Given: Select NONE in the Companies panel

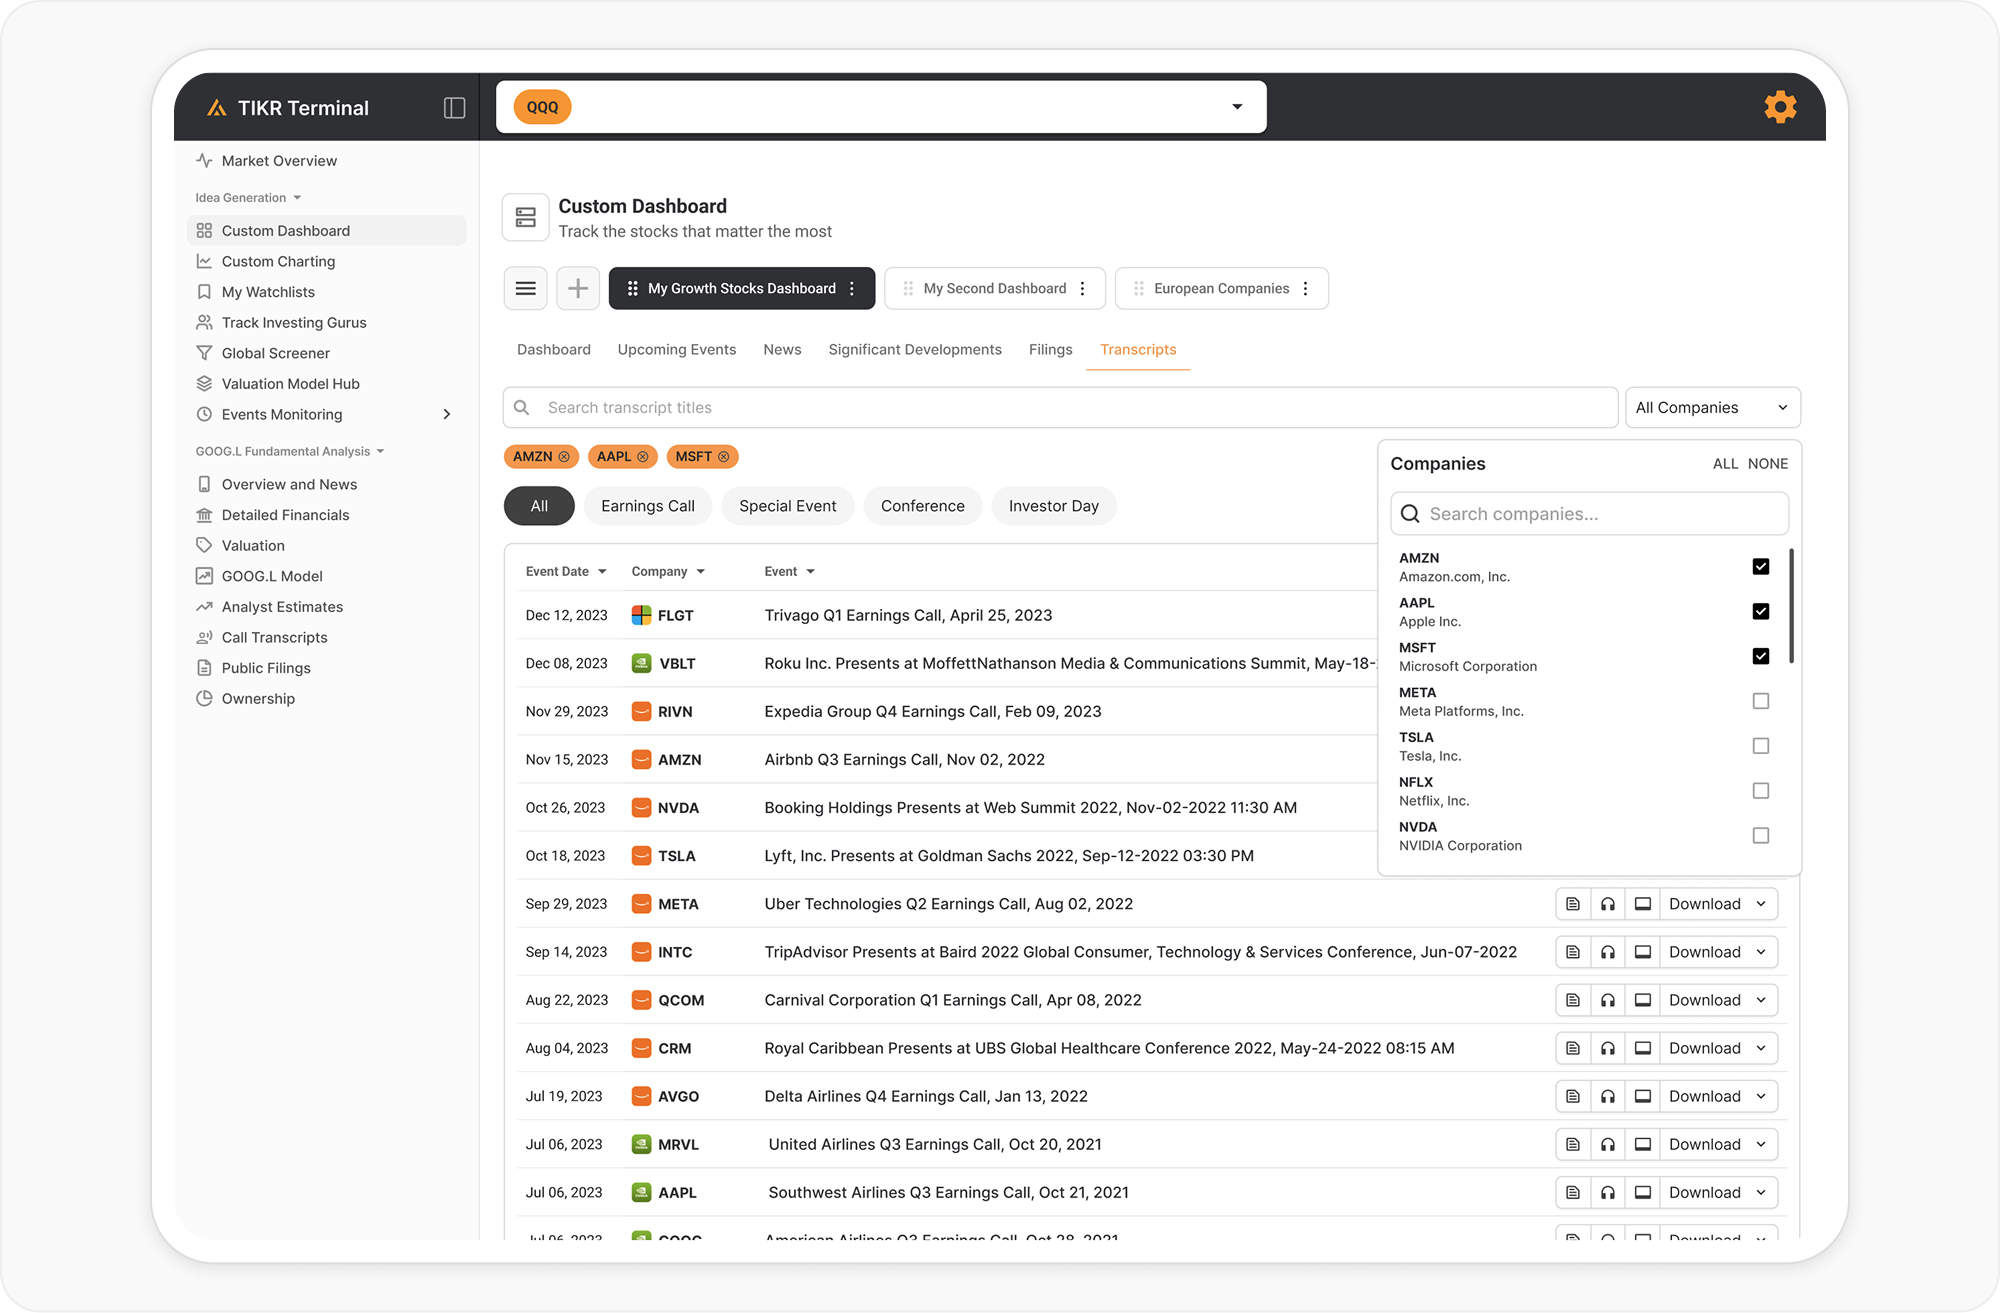Looking at the screenshot, I should coord(1768,464).
